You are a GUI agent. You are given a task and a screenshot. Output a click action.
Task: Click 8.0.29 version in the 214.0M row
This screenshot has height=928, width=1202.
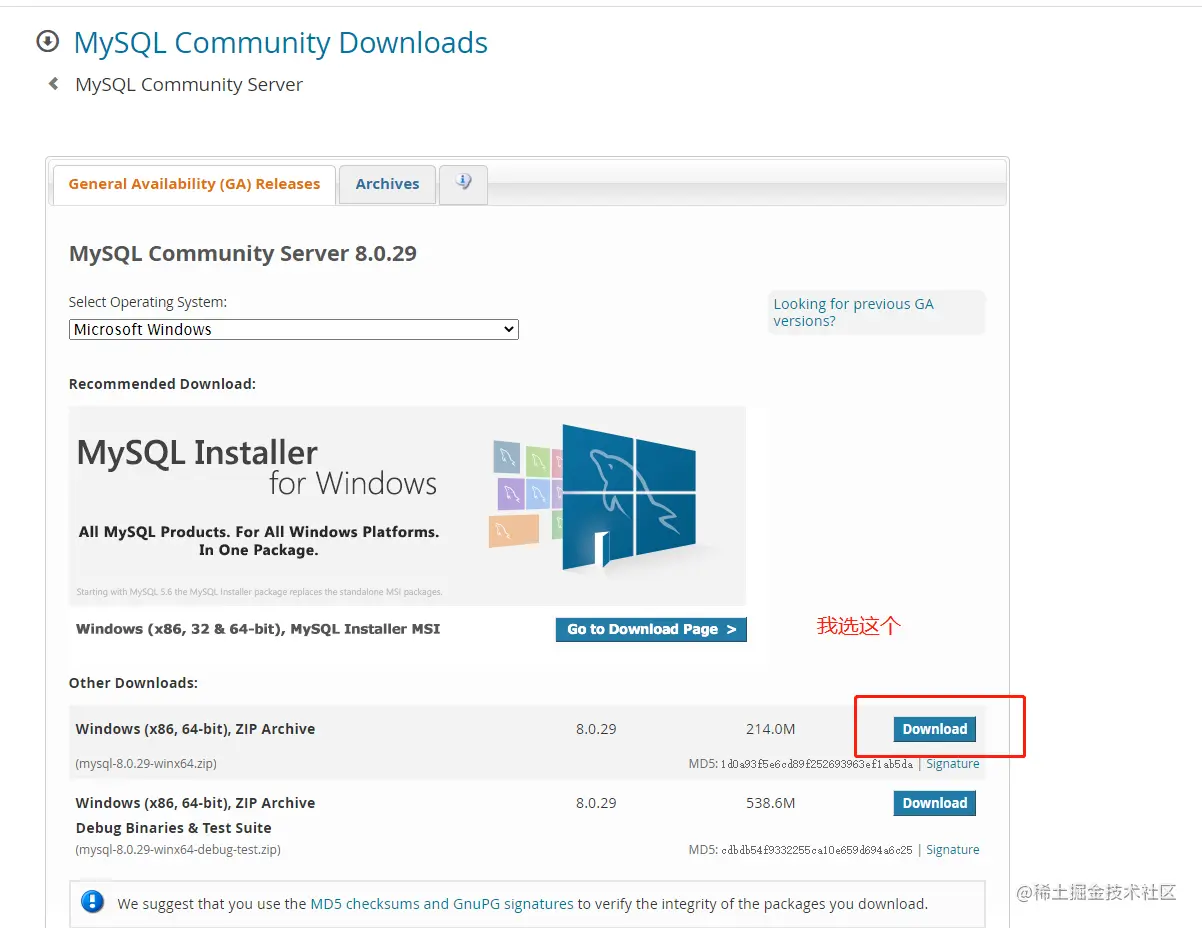(596, 729)
